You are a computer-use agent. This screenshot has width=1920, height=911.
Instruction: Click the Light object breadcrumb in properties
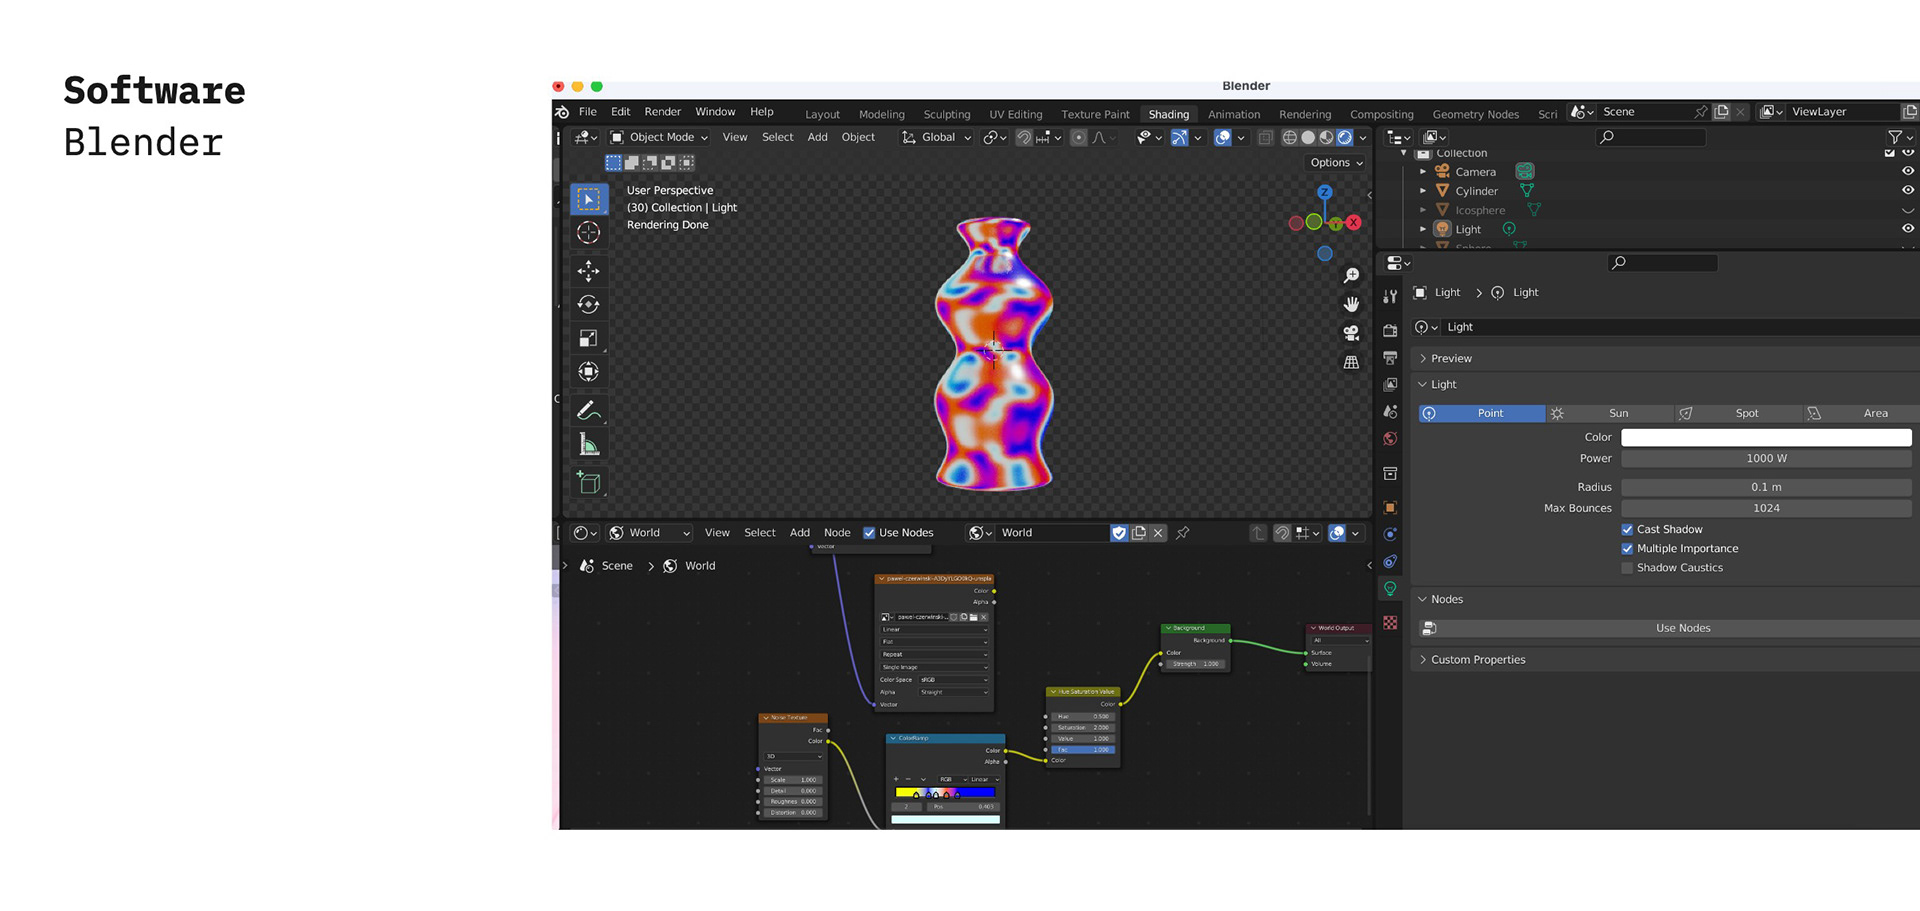click(1447, 293)
